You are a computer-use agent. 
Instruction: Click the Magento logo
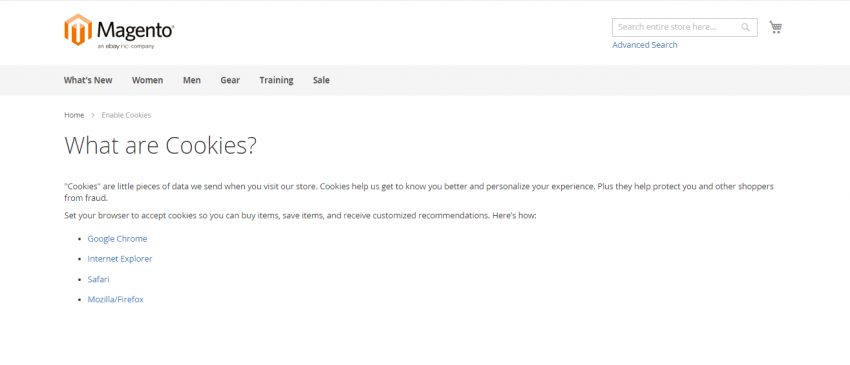point(119,31)
